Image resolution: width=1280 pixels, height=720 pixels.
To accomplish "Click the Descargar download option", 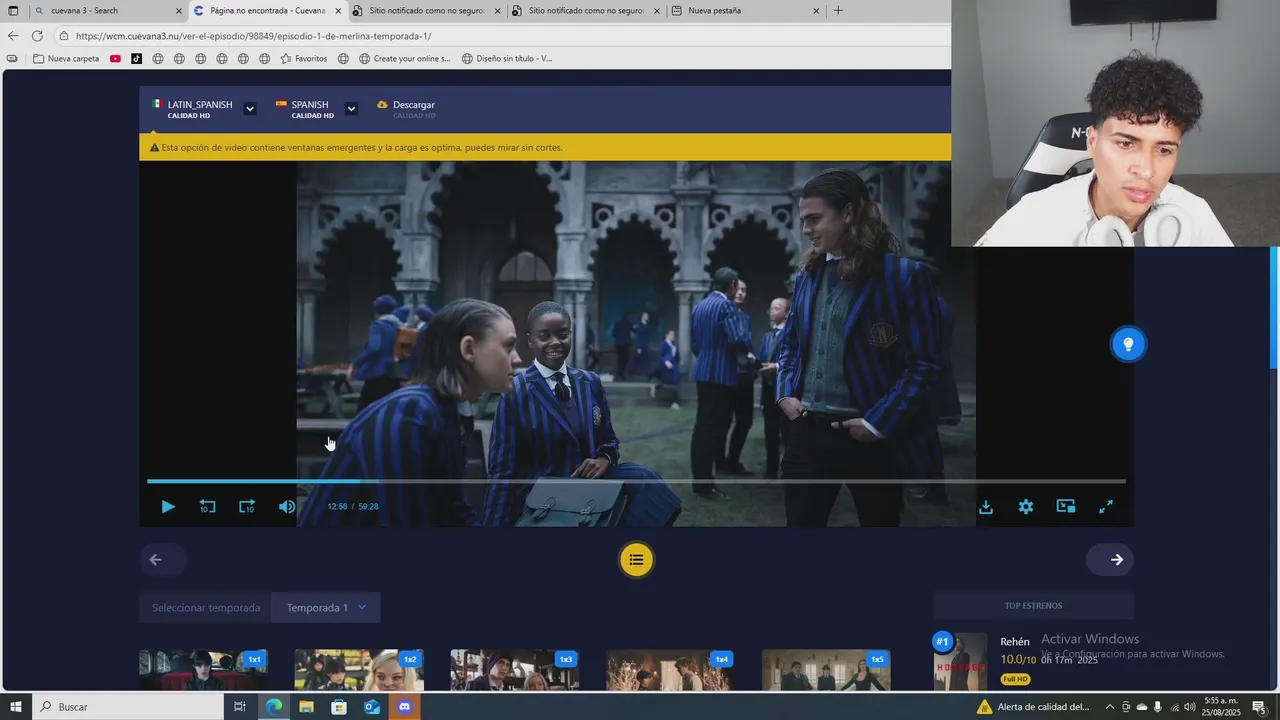I will click(x=406, y=109).
